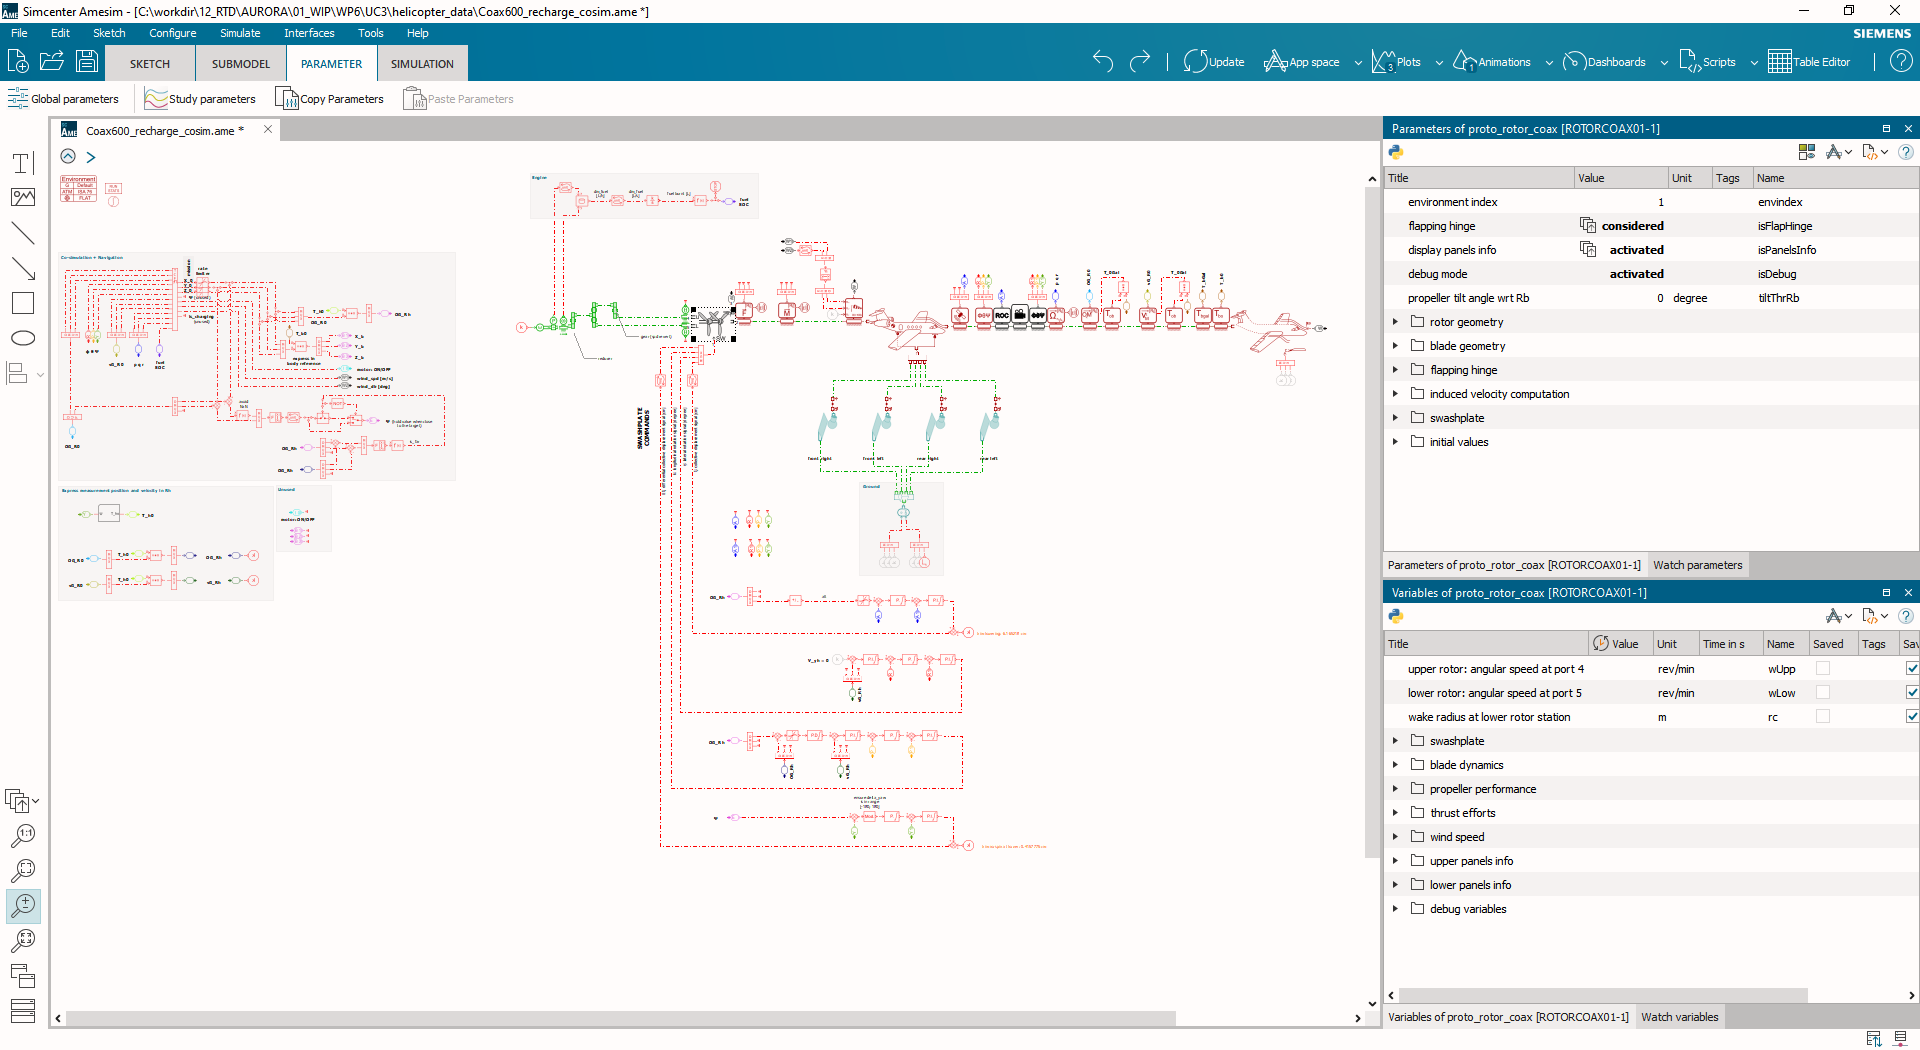Open Study parameters

pos(199,98)
